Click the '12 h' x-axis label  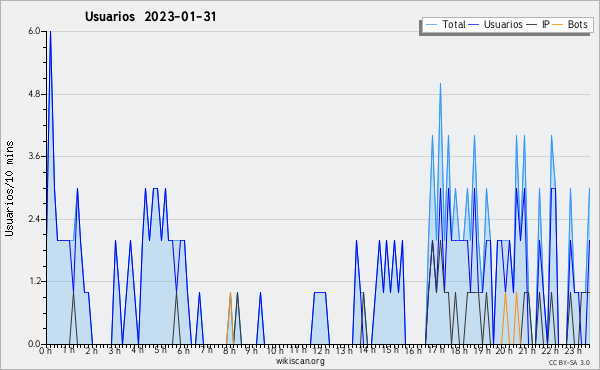pos(321,350)
